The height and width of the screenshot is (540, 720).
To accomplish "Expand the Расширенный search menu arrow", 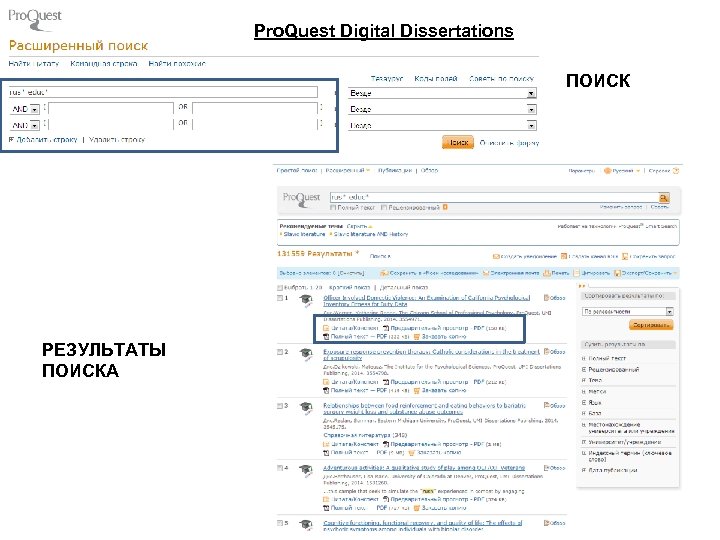I will coord(368,170).
